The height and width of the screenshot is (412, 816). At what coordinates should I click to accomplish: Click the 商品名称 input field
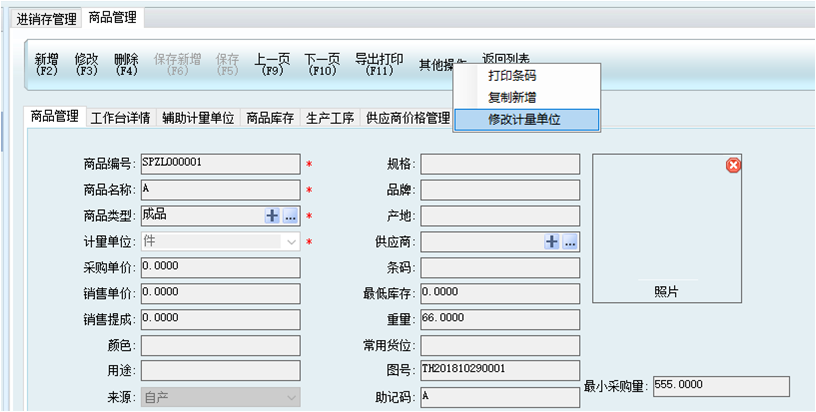(219, 189)
